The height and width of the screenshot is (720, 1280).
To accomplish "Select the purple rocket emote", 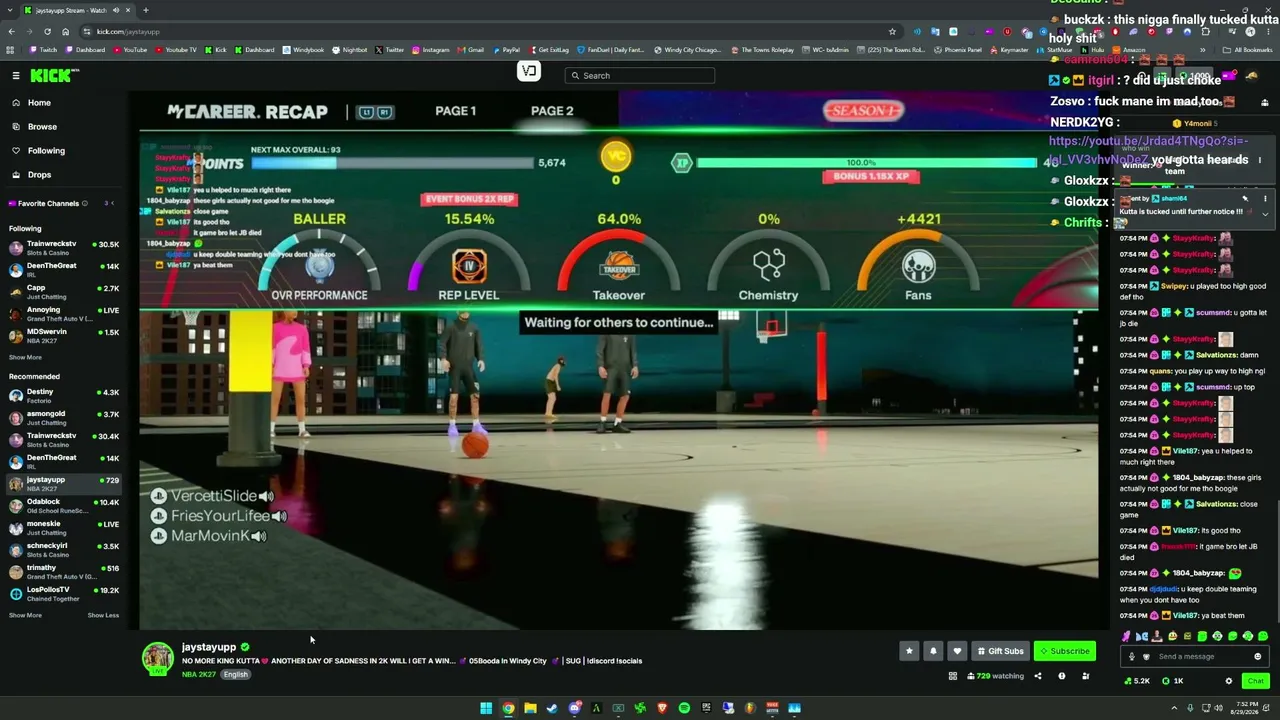I will (1127, 636).
